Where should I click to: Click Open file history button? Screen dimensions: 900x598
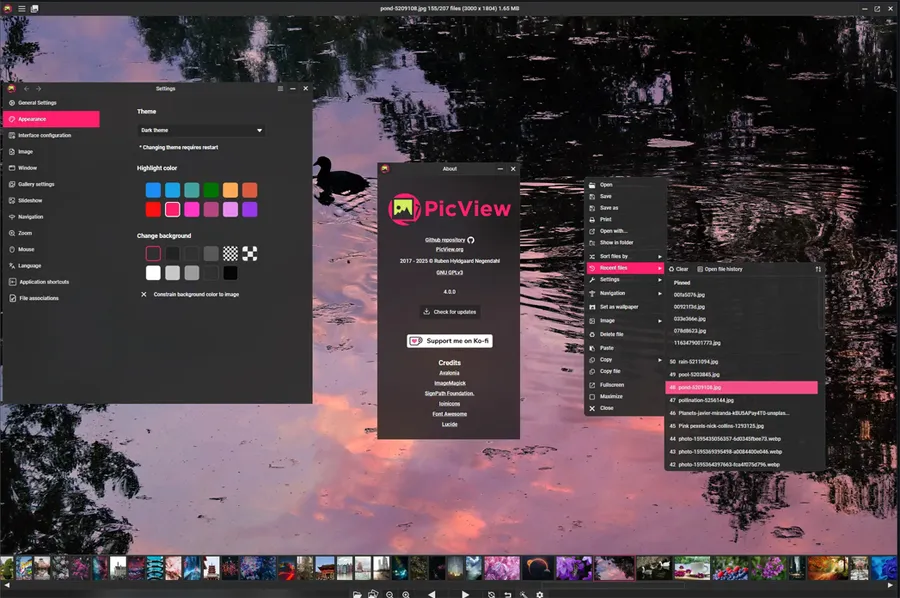point(720,269)
